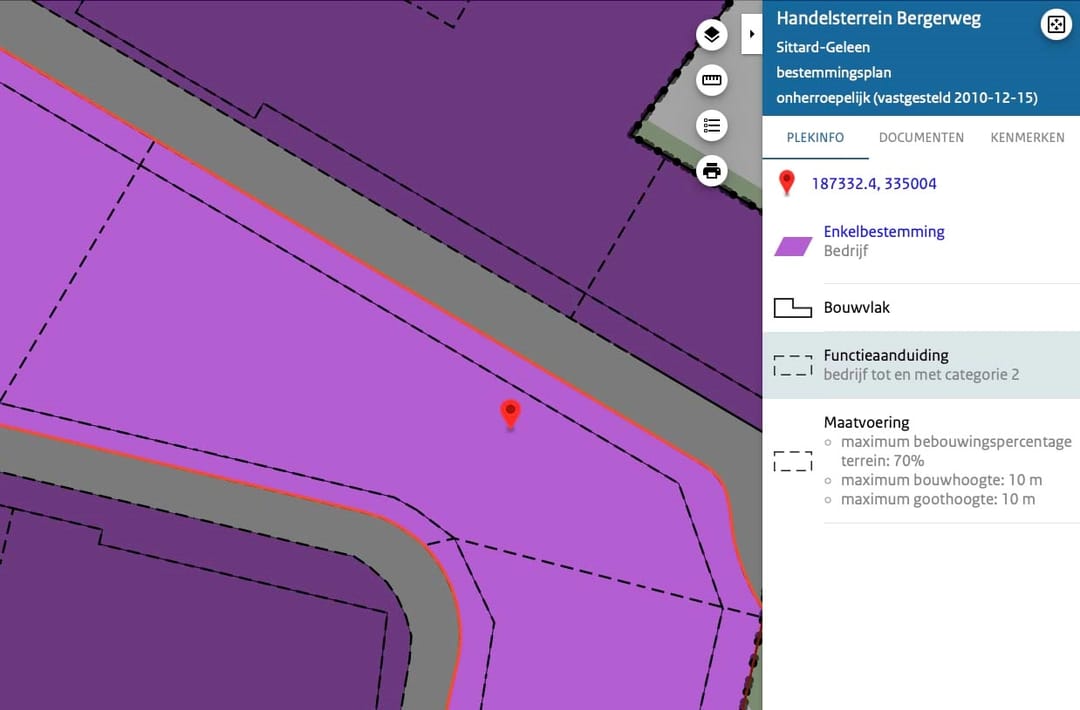Viewport: 1080px width, 710px height.
Task: Select the ruler measurement tool
Action: [x=711, y=81]
